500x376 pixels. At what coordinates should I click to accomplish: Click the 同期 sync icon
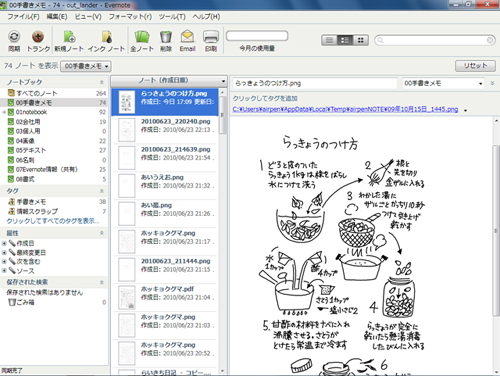[14, 37]
